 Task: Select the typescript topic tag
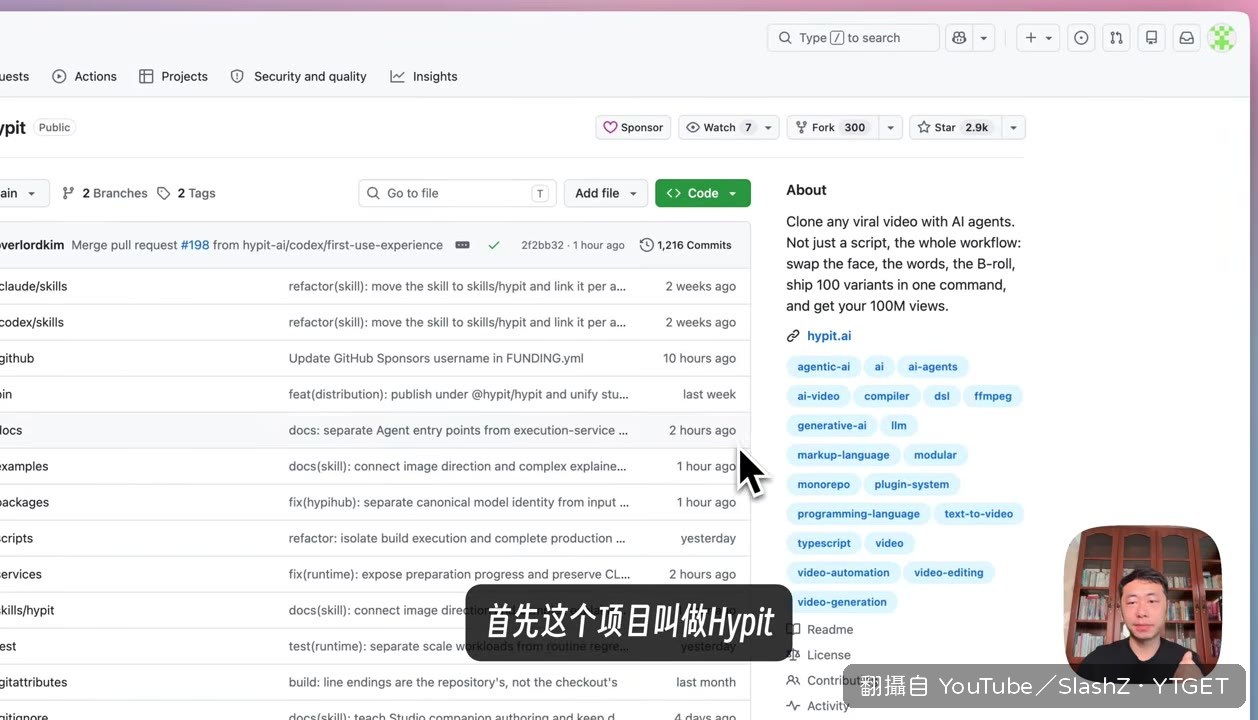(x=824, y=544)
